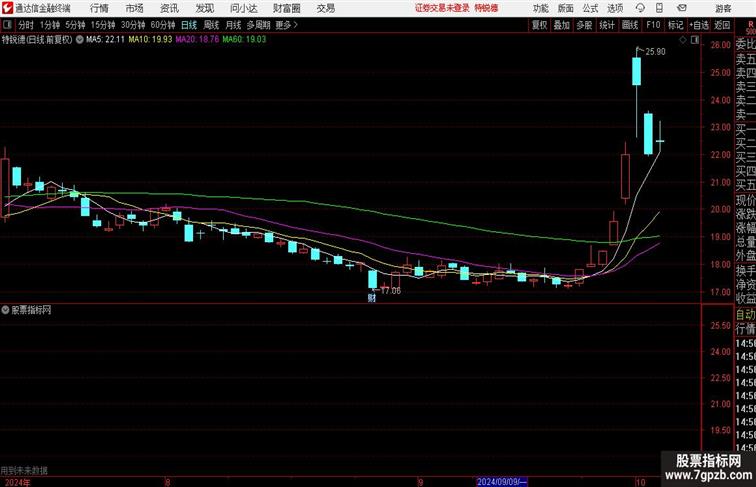Open the customer service headset icon
The height and width of the screenshot is (487, 756).
tap(640, 8)
